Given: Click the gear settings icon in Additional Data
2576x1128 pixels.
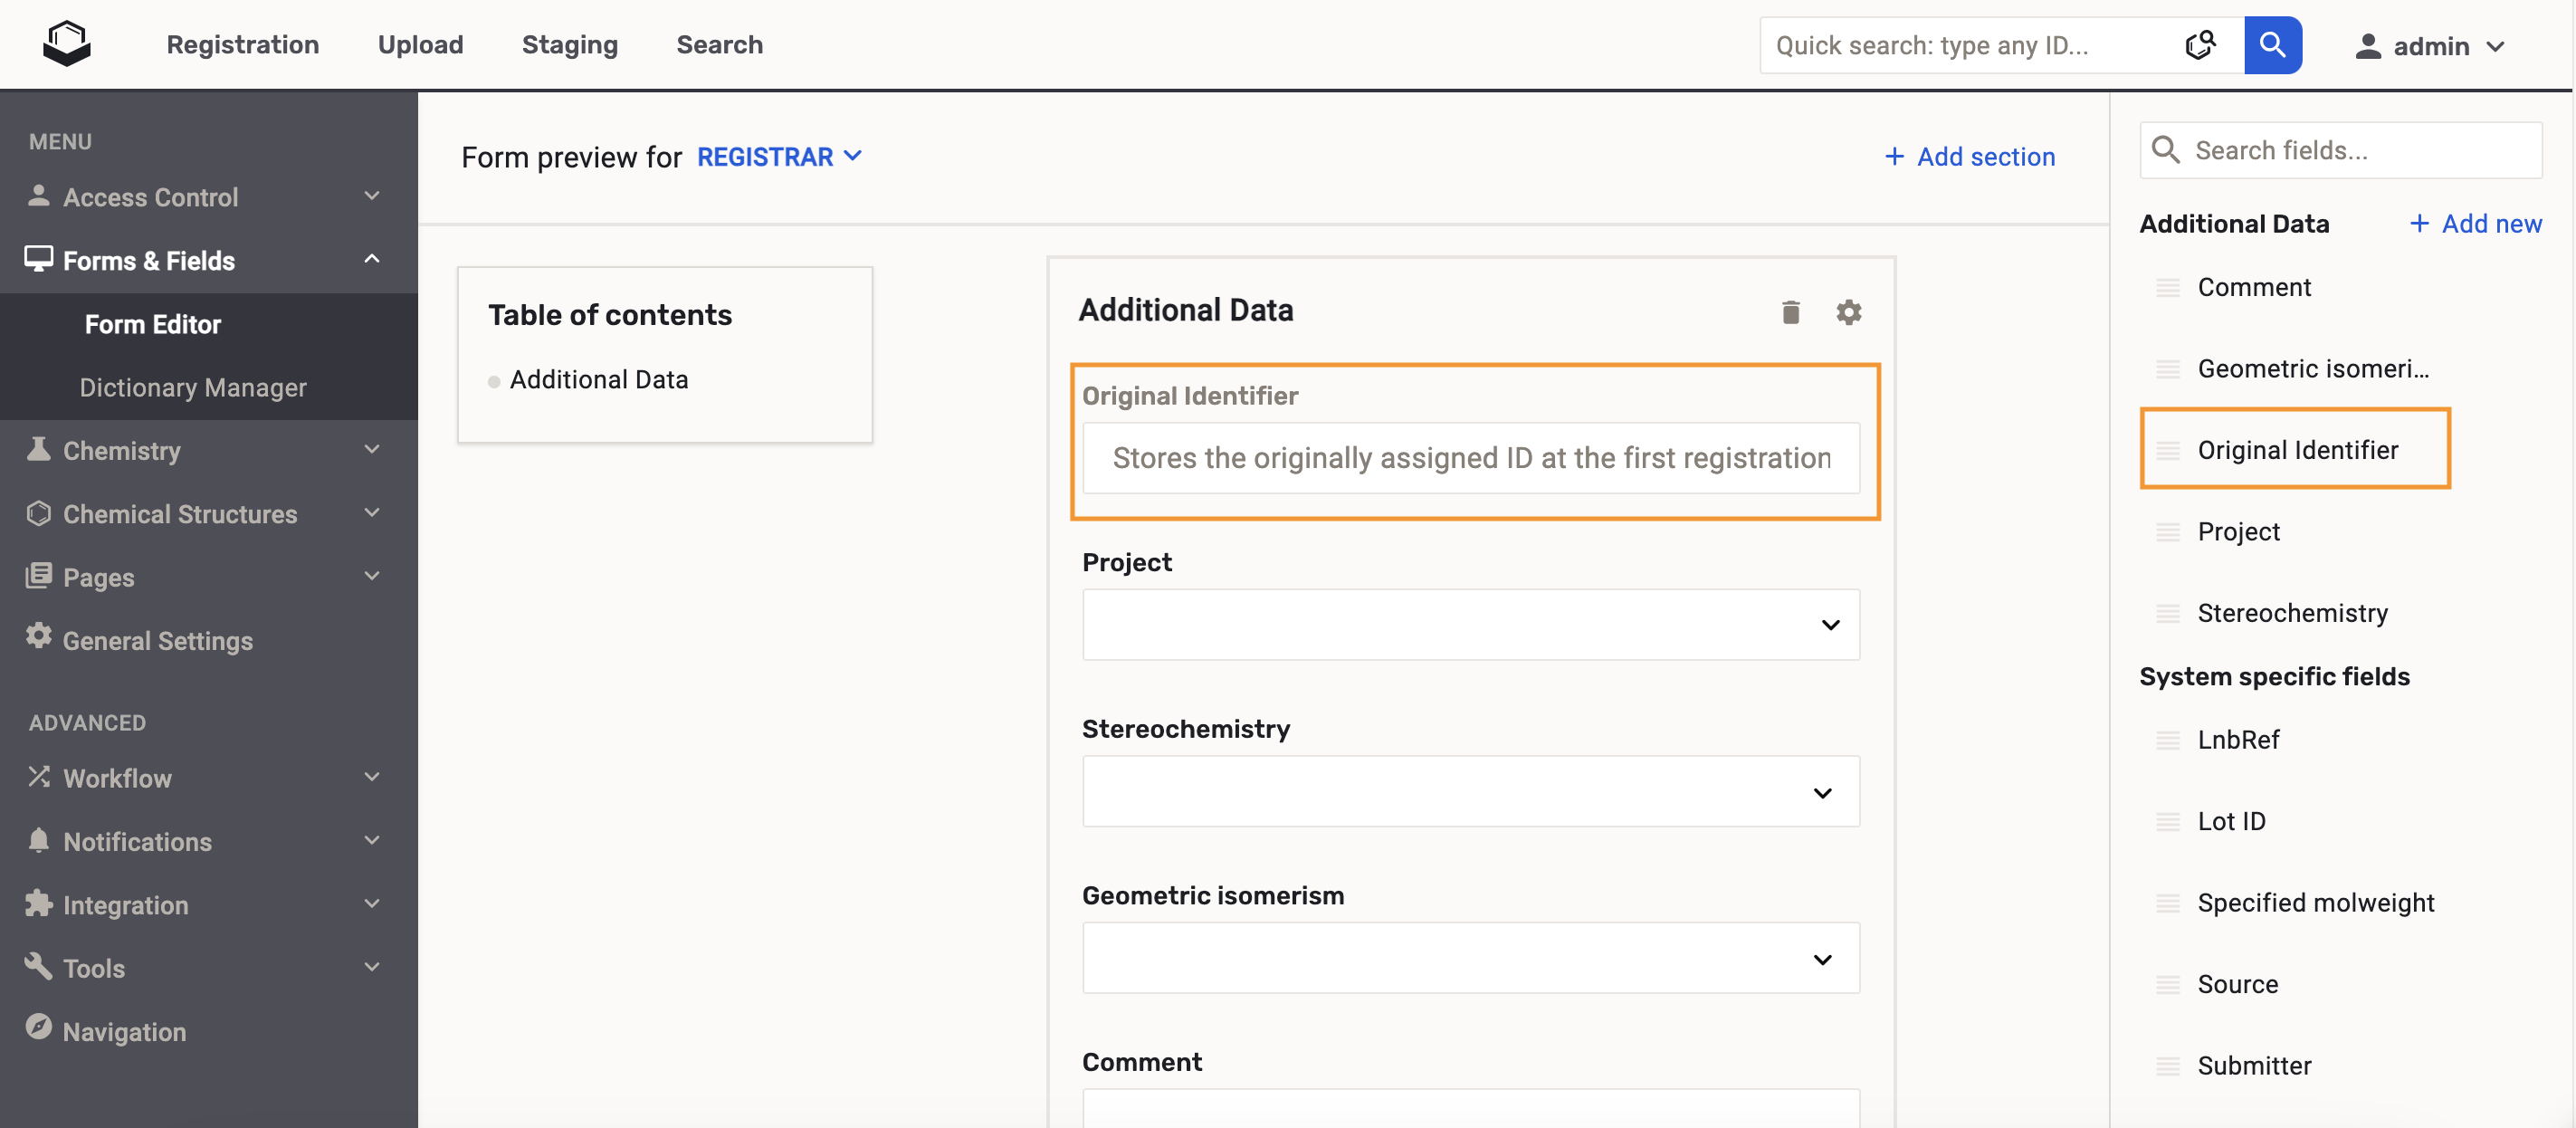Looking at the screenshot, I should (1848, 311).
